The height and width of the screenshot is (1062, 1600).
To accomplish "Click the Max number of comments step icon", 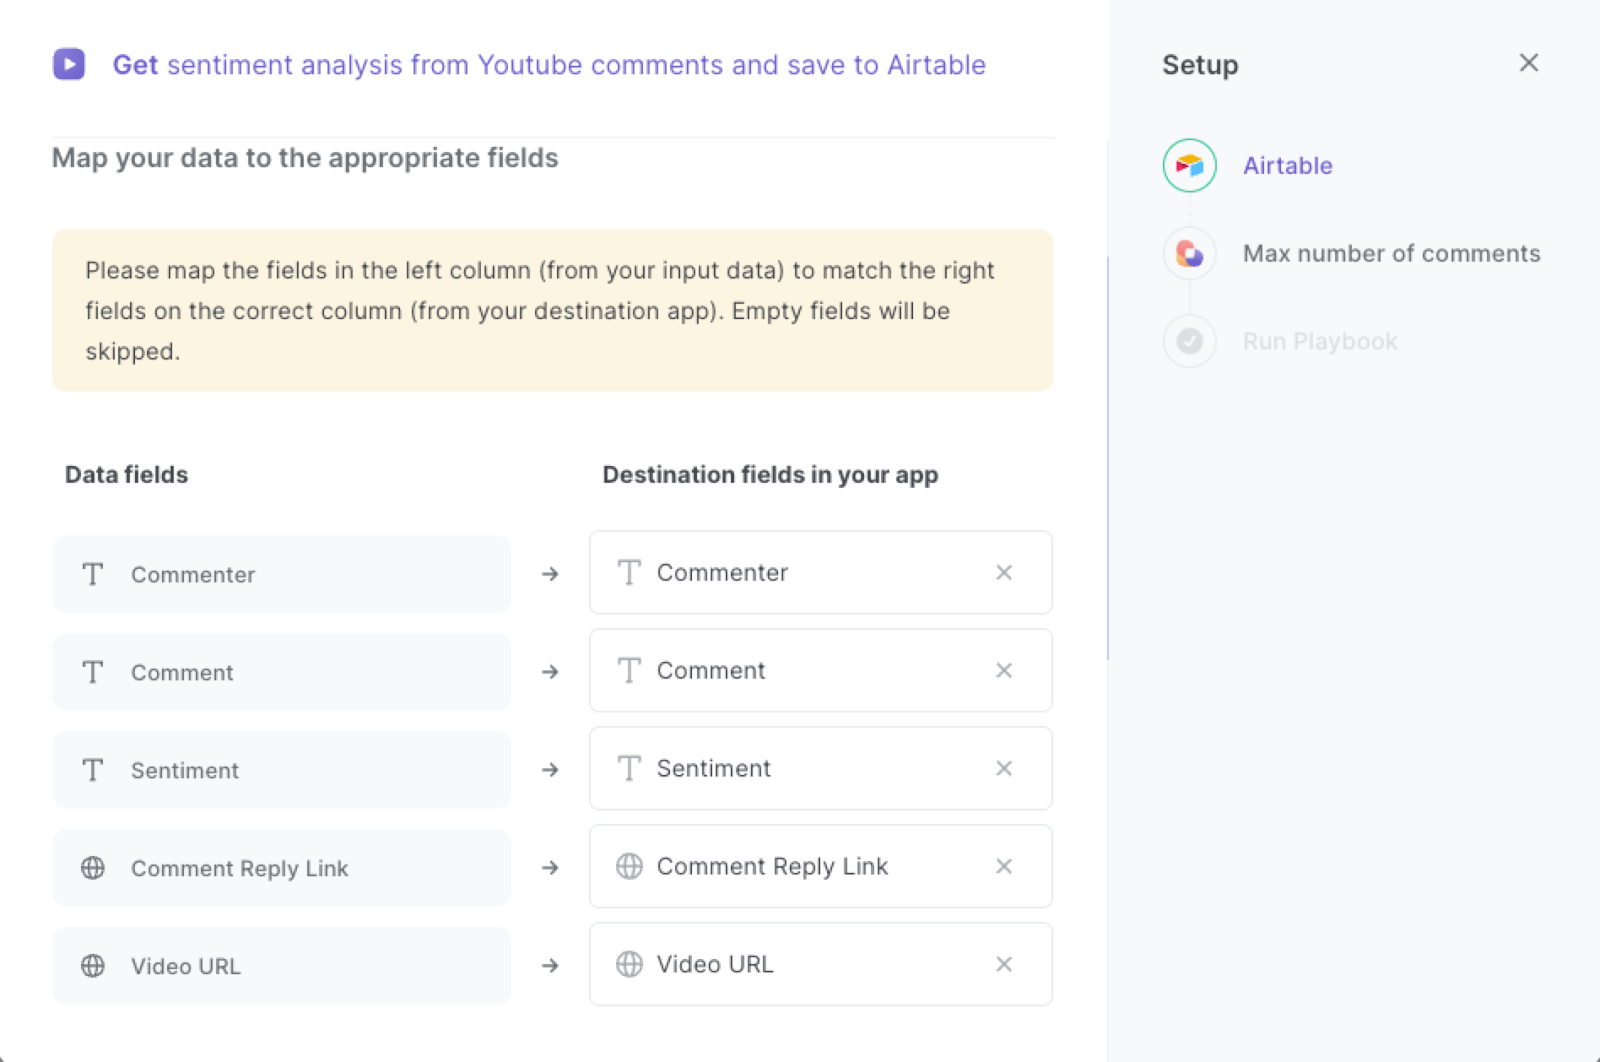I will pos(1188,253).
